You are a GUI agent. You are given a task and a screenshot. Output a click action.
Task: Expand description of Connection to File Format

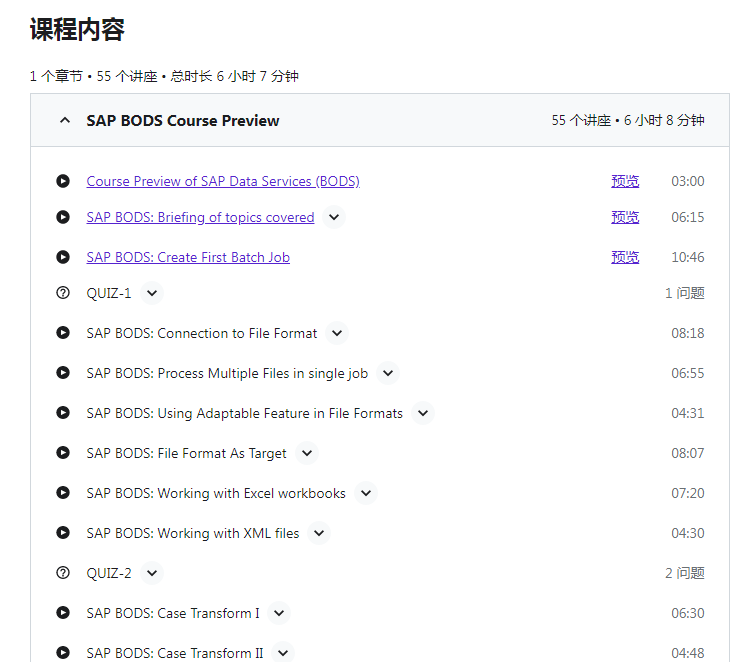337,333
